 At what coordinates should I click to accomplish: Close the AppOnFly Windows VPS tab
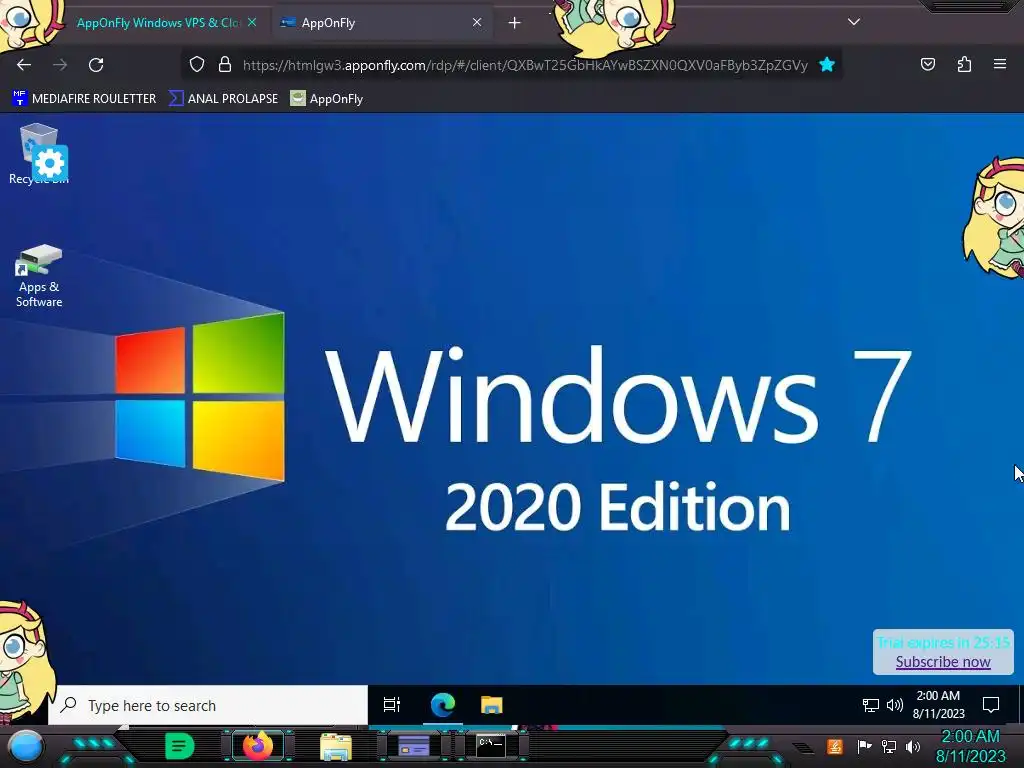[252, 22]
